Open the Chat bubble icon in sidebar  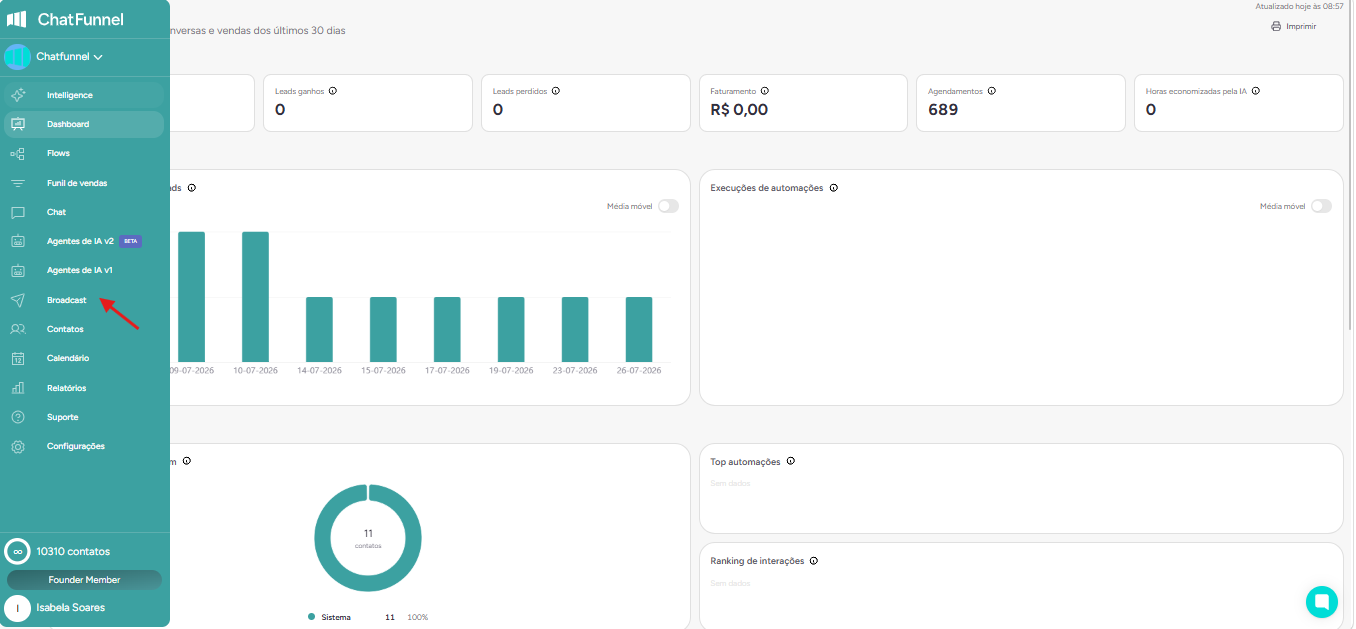coord(18,212)
